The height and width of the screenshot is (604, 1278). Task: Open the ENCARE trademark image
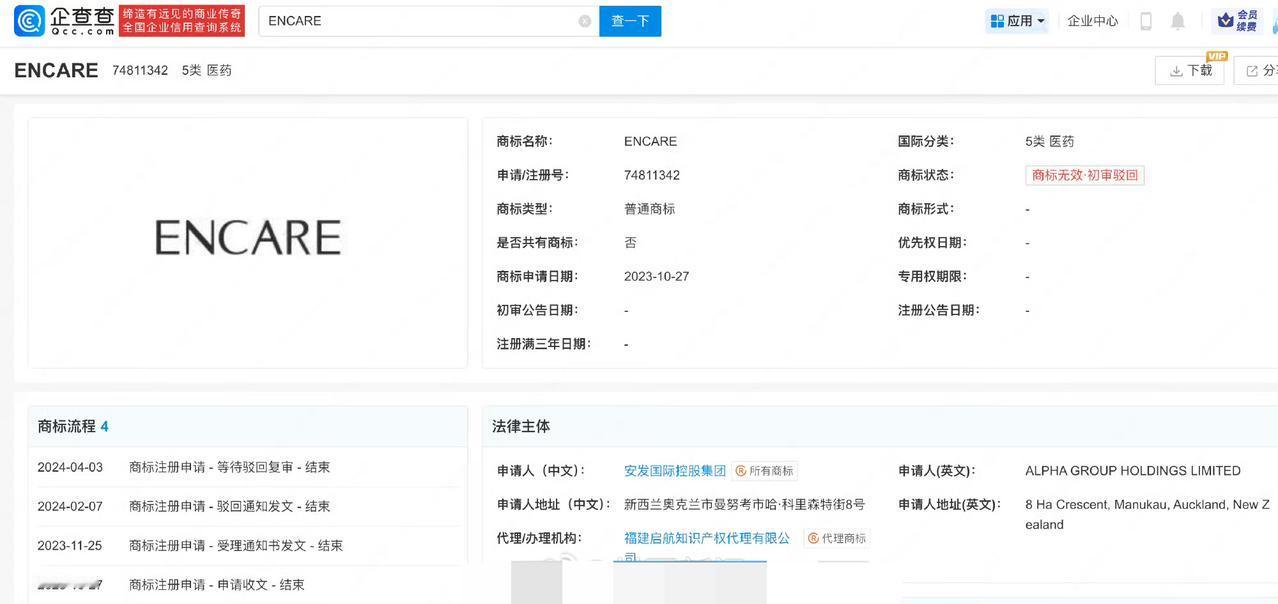pos(247,238)
